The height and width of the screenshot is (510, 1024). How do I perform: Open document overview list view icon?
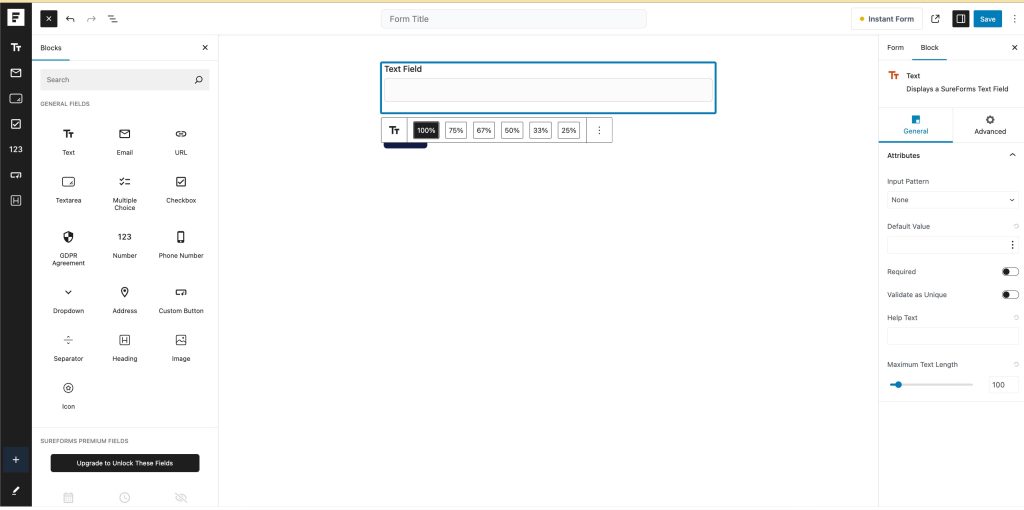pyautogui.click(x=112, y=19)
